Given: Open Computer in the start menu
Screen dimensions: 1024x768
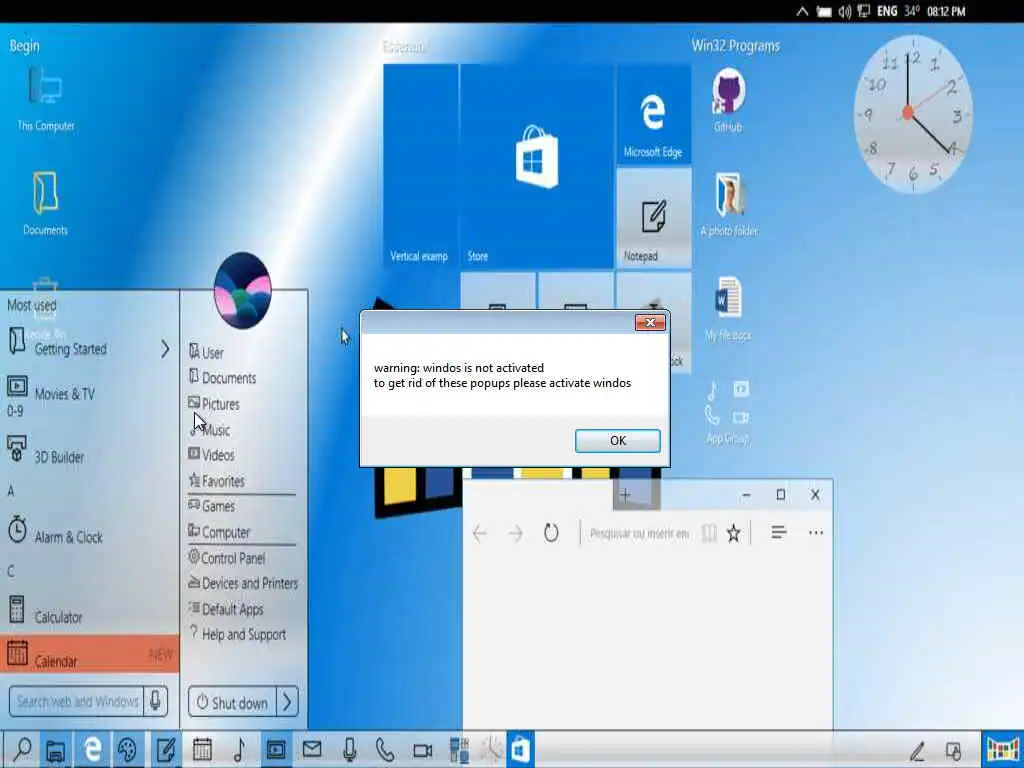Looking at the screenshot, I should click(x=219, y=532).
